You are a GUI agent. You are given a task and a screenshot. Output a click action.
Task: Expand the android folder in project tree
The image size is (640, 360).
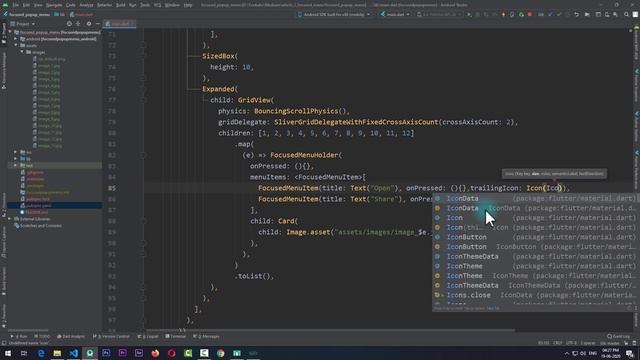[x=16, y=39]
